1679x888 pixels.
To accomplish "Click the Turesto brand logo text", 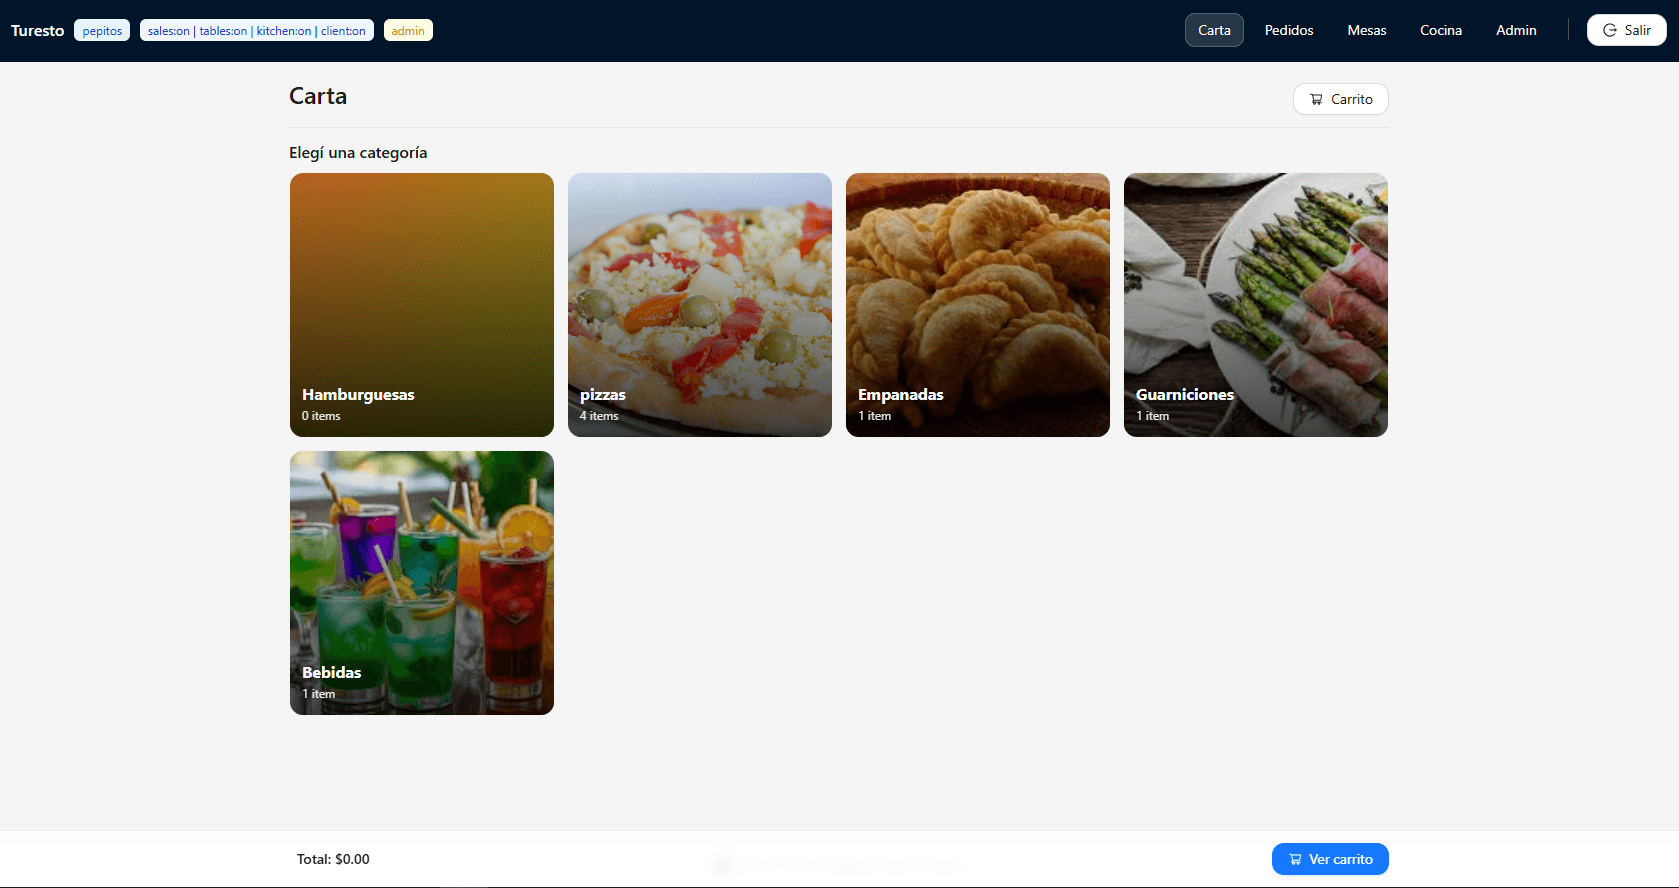I will tap(38, 31).
